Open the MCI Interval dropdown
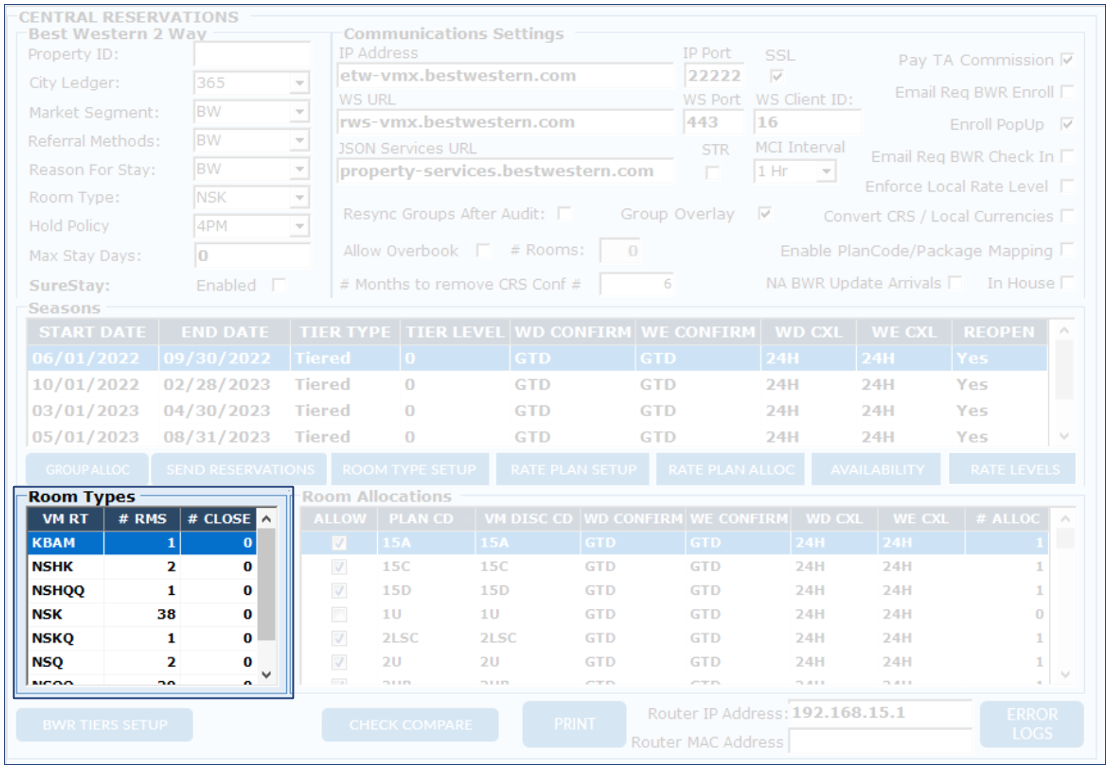The height and width of the screenshot is (770, 1110). point(825,172)
